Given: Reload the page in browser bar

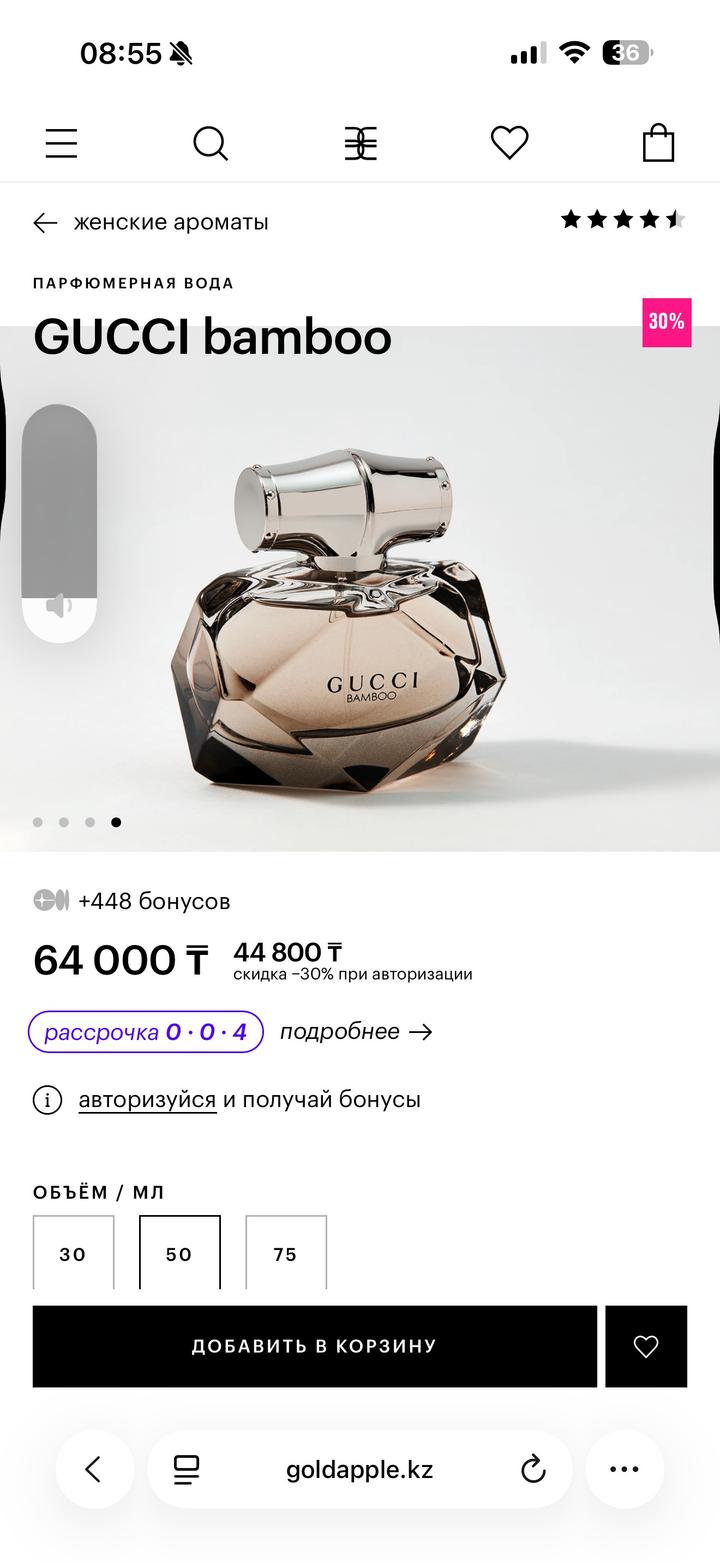Looking at the screenshot, I should click(534, 1469).
